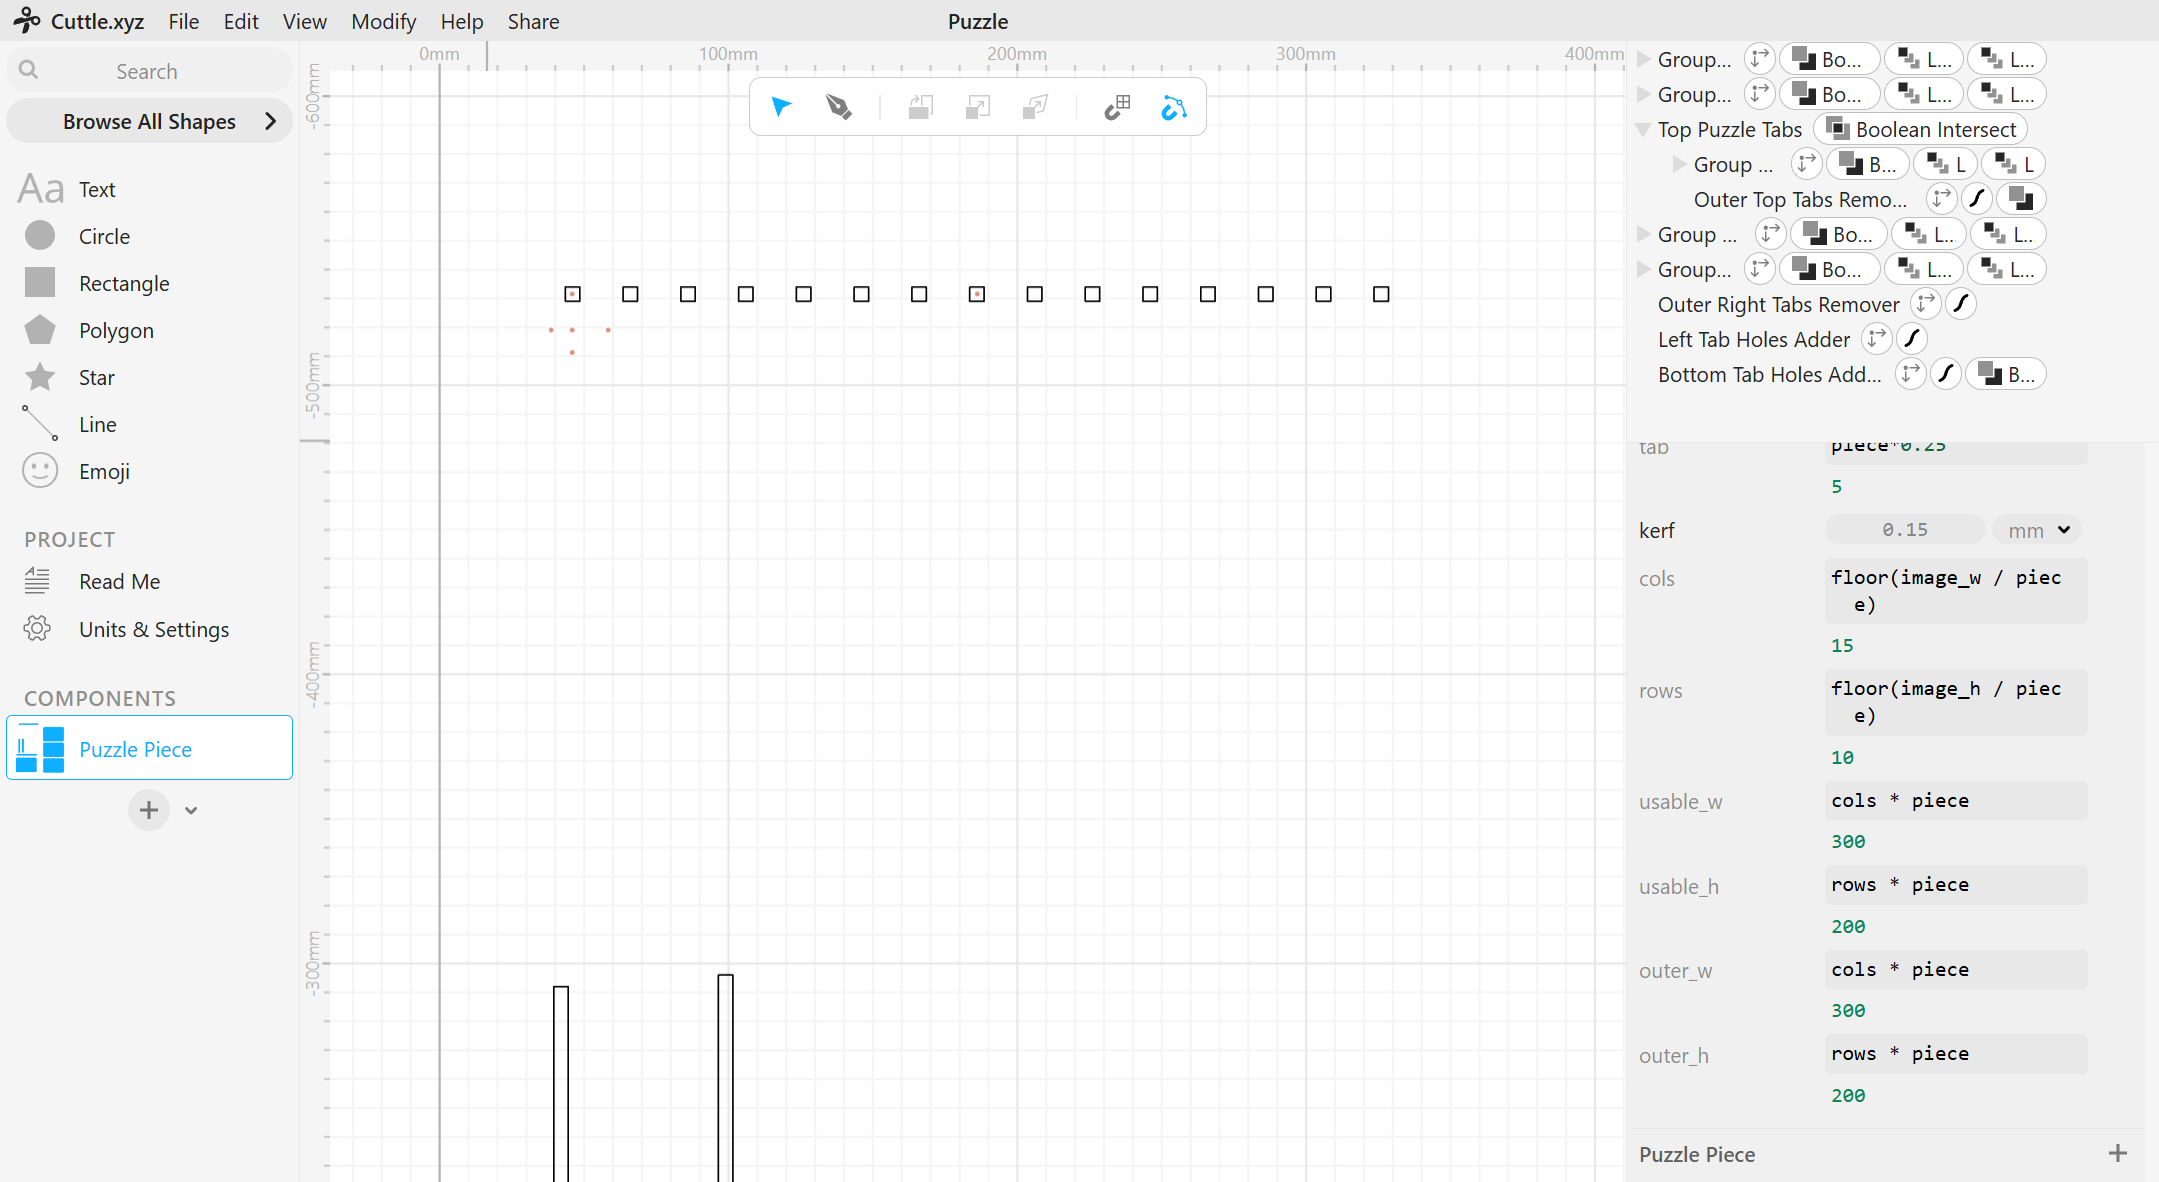
Task: Click the Puzzle project title
Action: coord(978,21)
